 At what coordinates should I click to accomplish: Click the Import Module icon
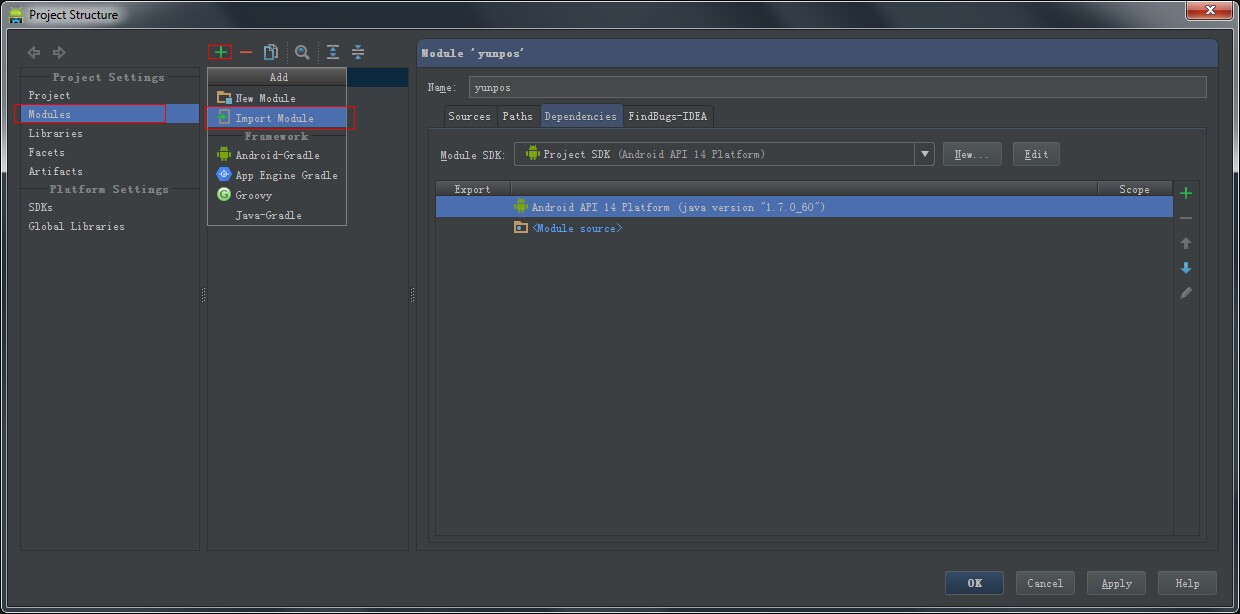[224, 118]
